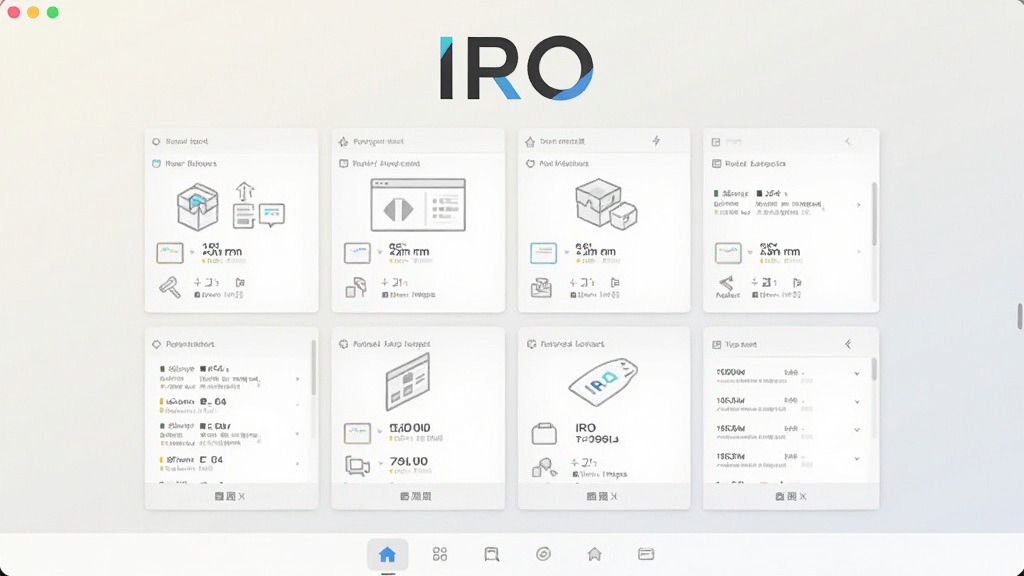This screenshot has width=1024, height=576.
Task: Expand the first row chevron in bottom-right list card
Action: [857, 374]
